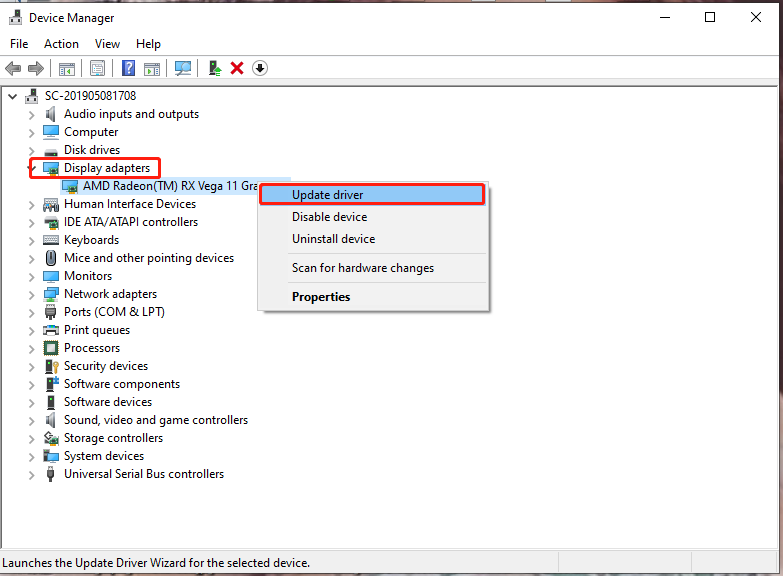The width and height of the screenshot is (783, 576).
Task: Click the Disk drives icon
Action: [x=50, y=151]
